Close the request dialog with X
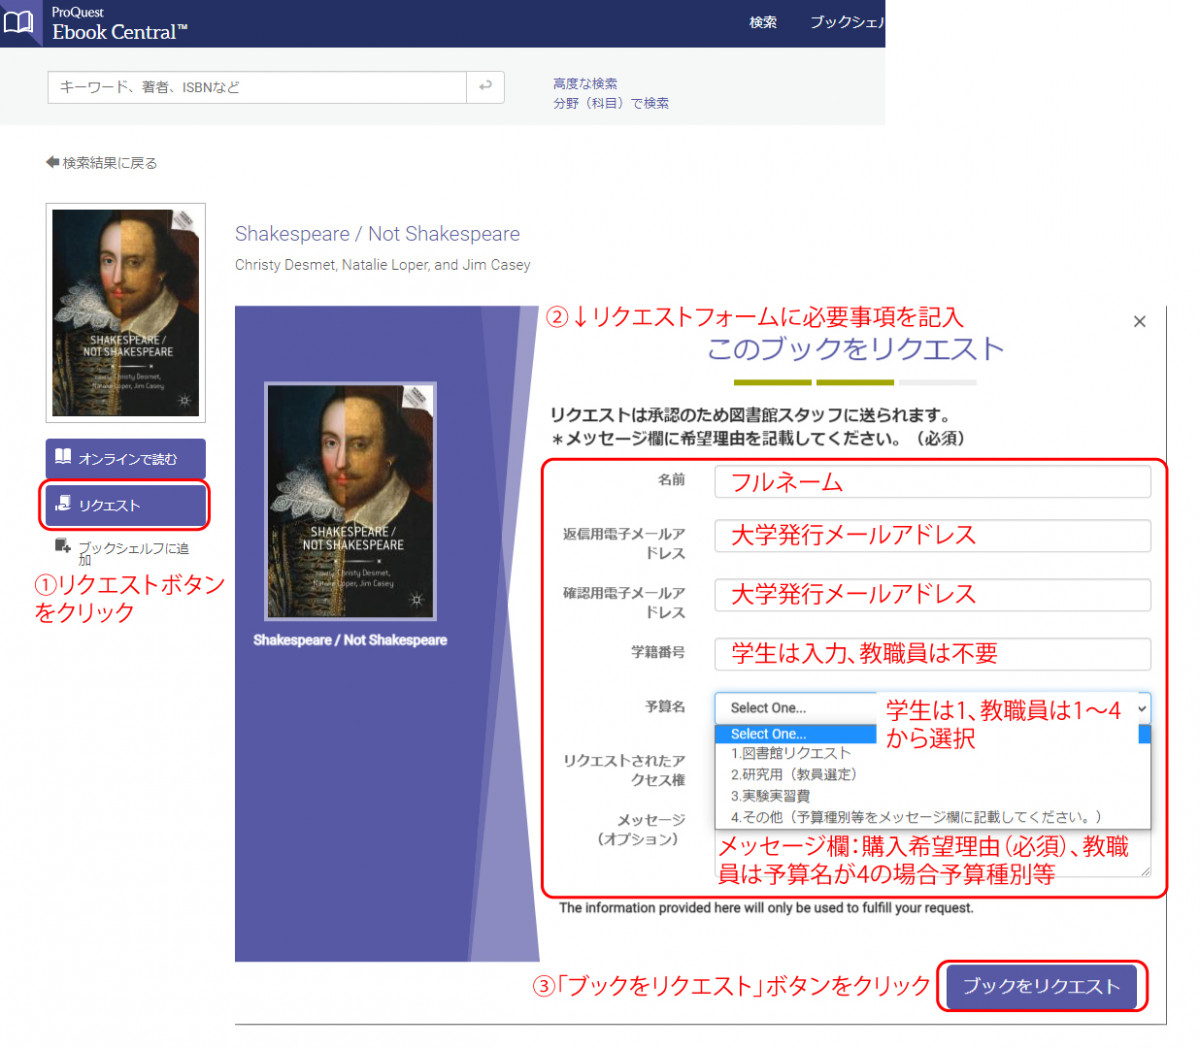 [x=1139, y=322]
